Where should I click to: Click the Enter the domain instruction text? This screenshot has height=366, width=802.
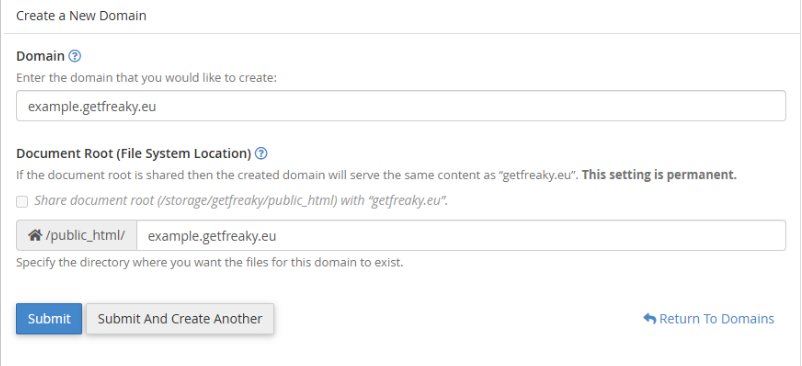tap(146, 78)
